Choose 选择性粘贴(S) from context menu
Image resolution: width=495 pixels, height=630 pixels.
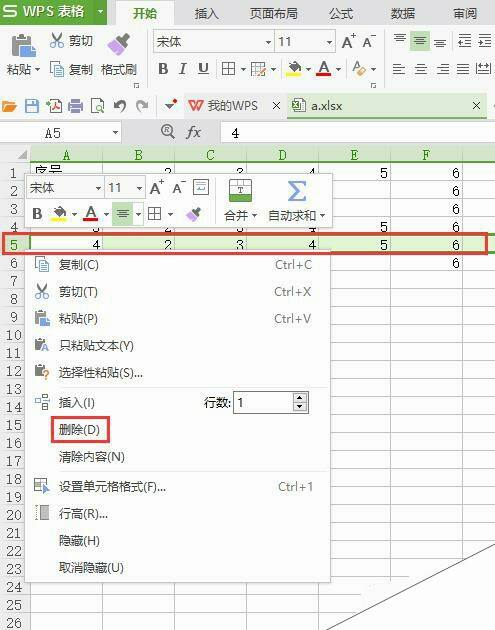click(x=178, y=372)
